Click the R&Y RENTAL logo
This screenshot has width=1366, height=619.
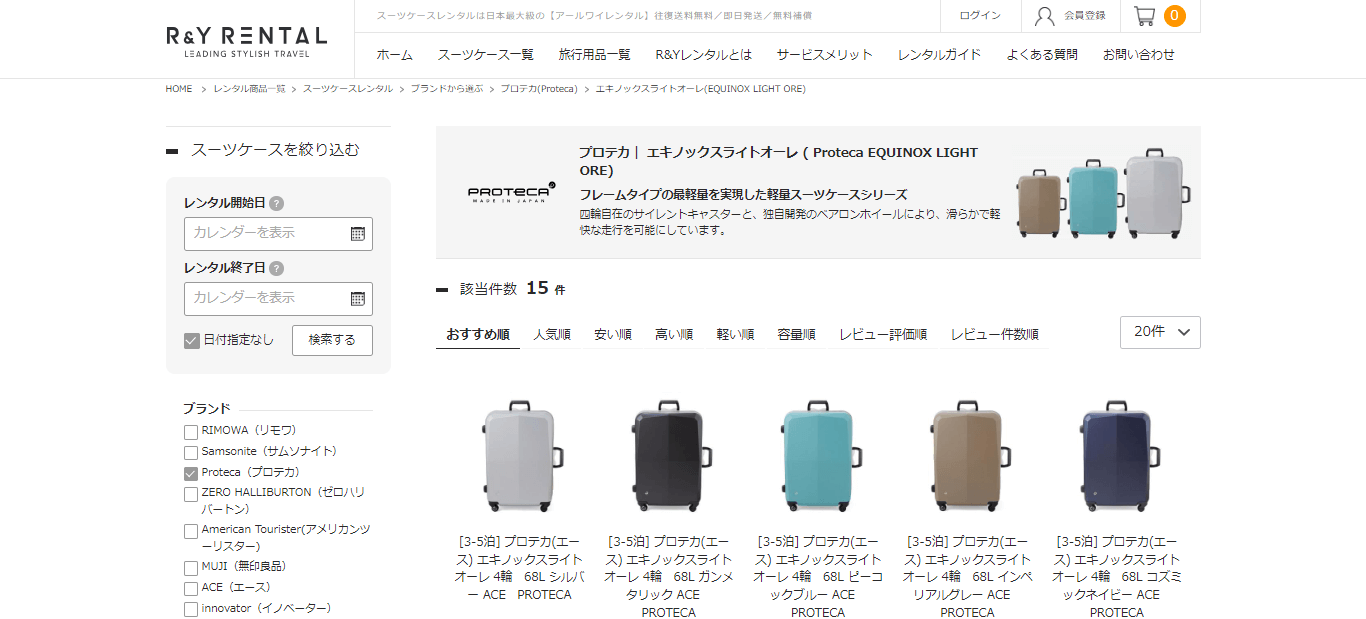coord(247,41)
